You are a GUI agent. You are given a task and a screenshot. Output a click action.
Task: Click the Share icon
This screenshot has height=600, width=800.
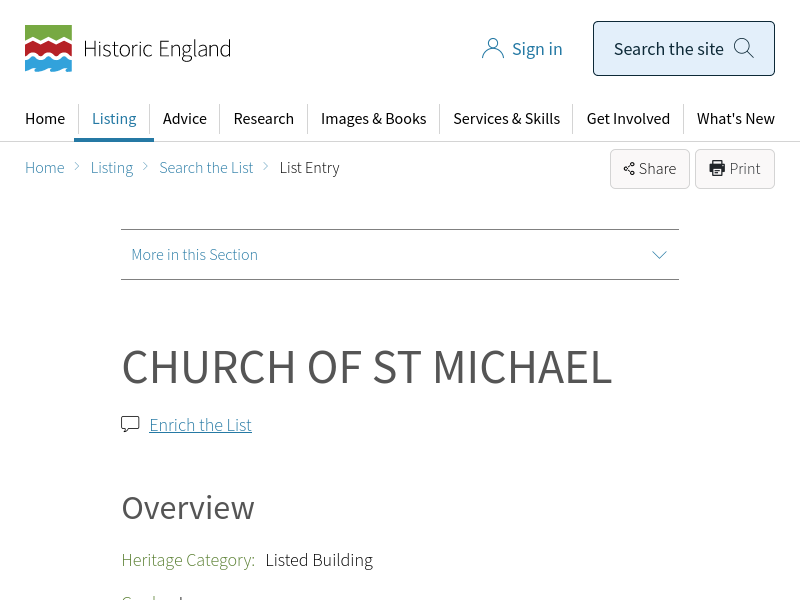click(x=629, y=169)
